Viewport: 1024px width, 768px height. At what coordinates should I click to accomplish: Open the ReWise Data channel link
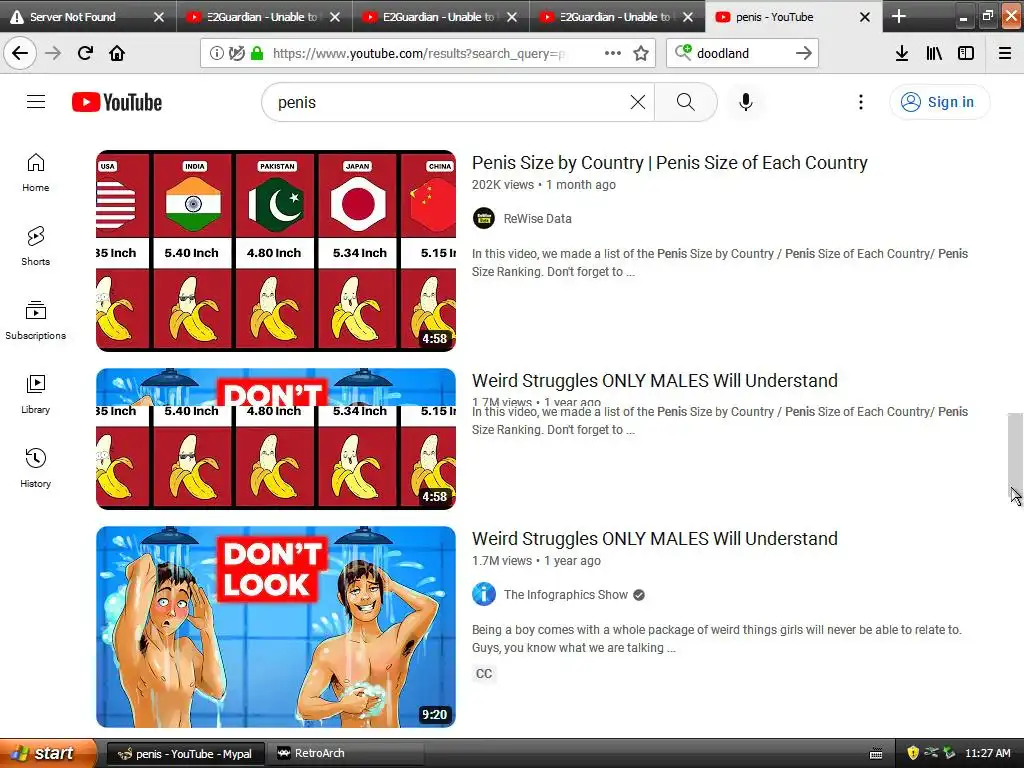(x=537, y=219)
